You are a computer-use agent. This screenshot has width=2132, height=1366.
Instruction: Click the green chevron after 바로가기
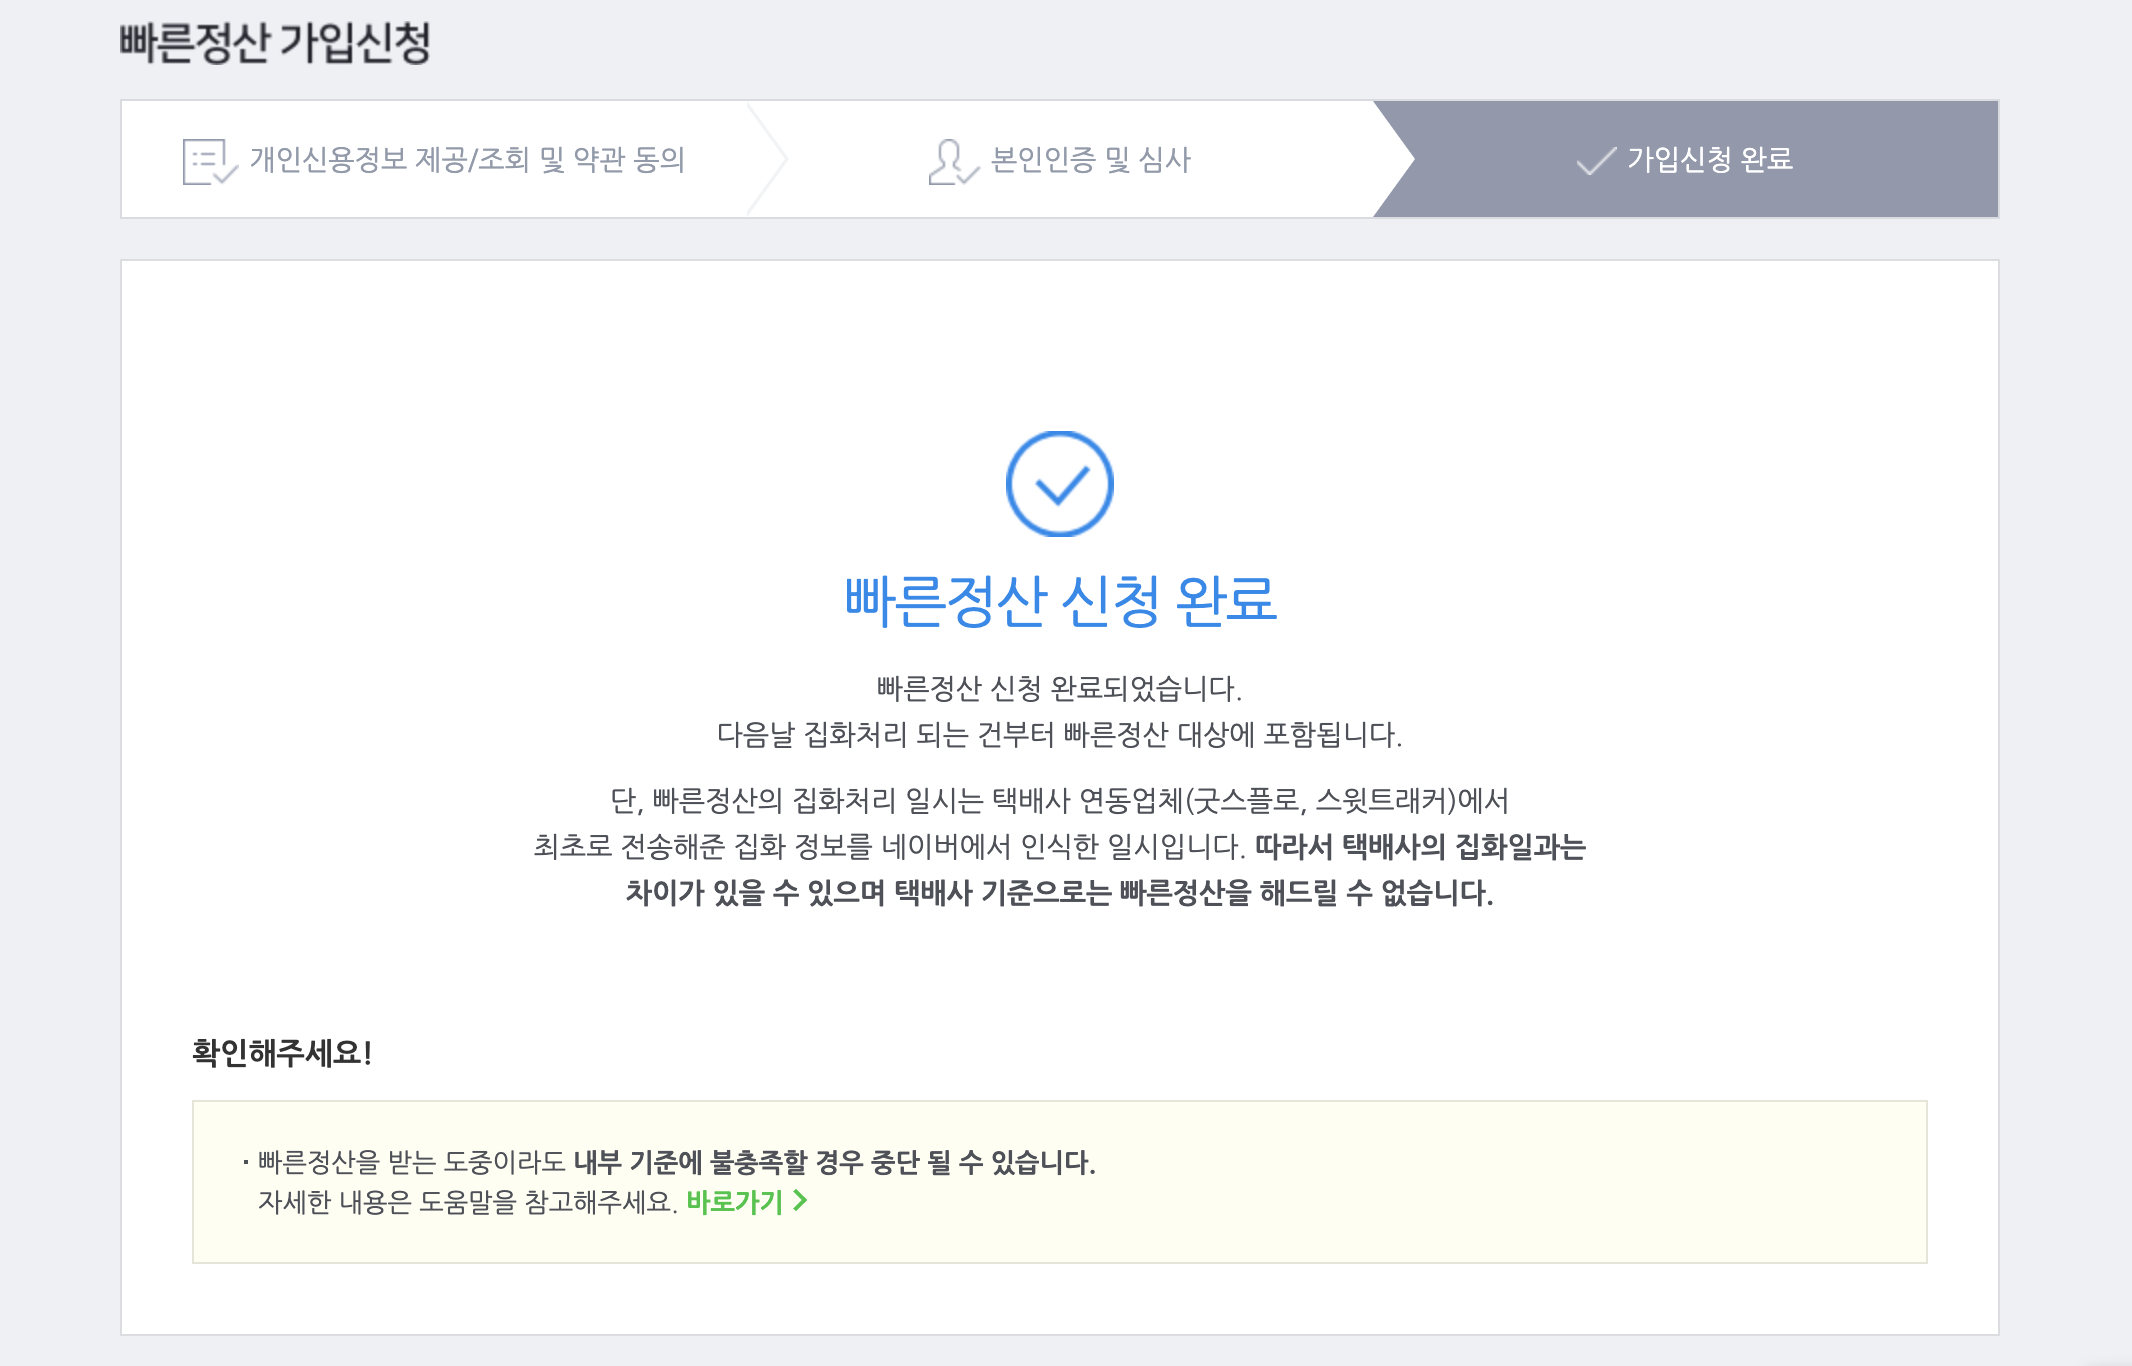coord(800,1201)
